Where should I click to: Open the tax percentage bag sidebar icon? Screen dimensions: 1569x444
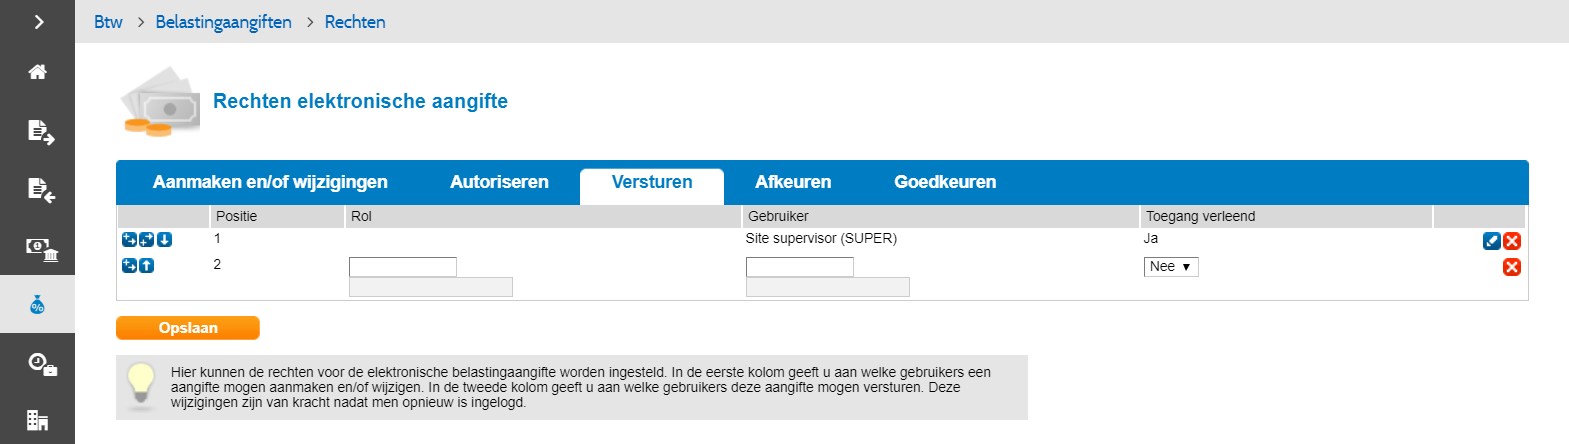(37, 305)
